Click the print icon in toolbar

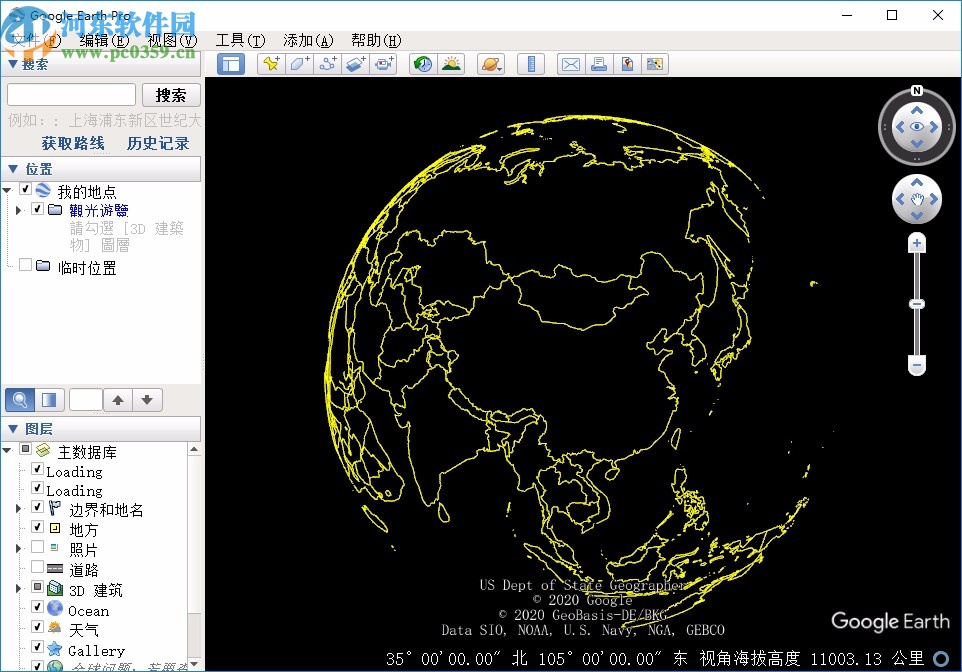tap(598, 64)
